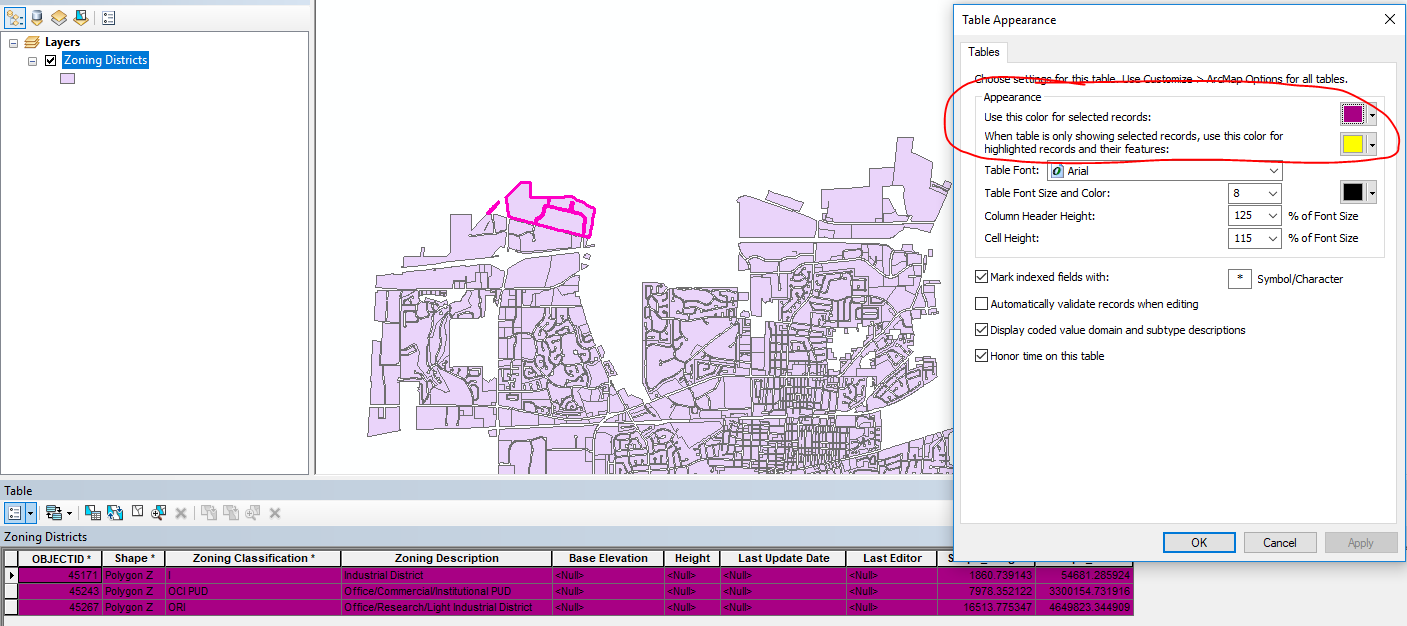Click Reselect Highlighted icon in Table
The height and width of the screenshot is (626, 1407).
point(230,512)
